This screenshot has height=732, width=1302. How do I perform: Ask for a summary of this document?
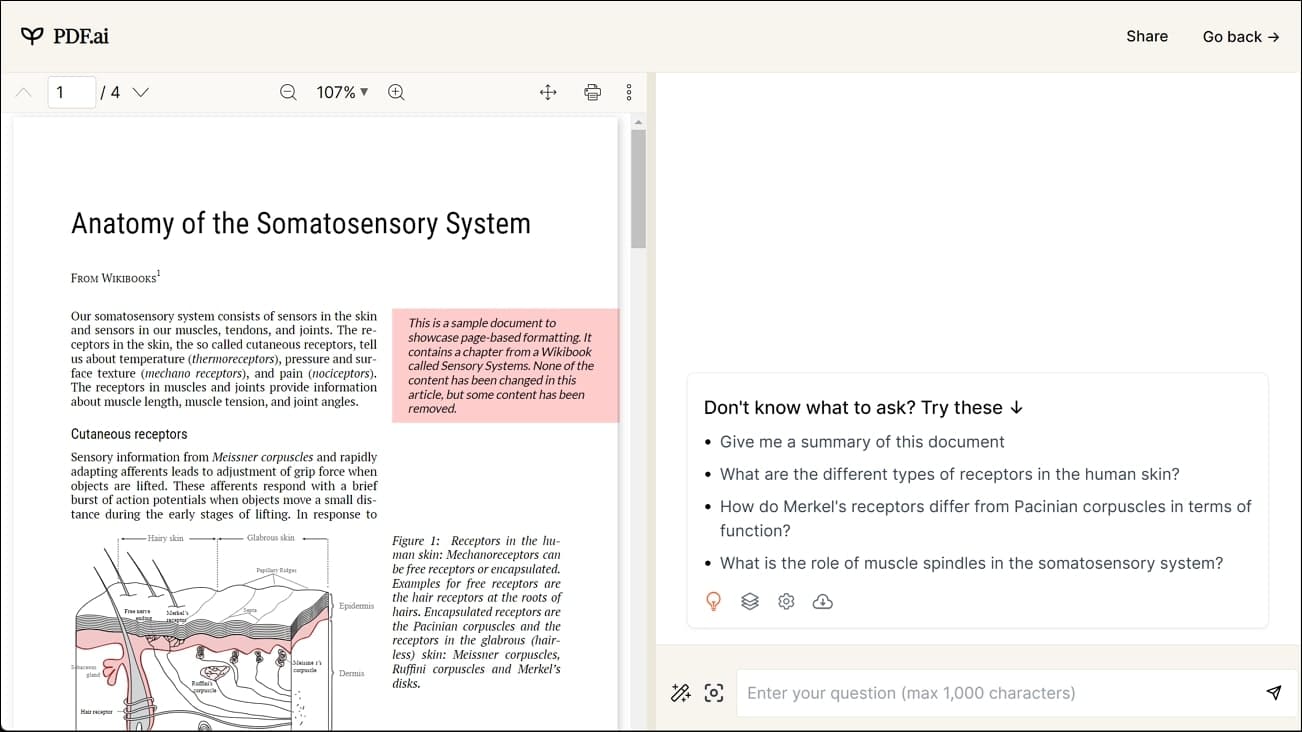862,442
